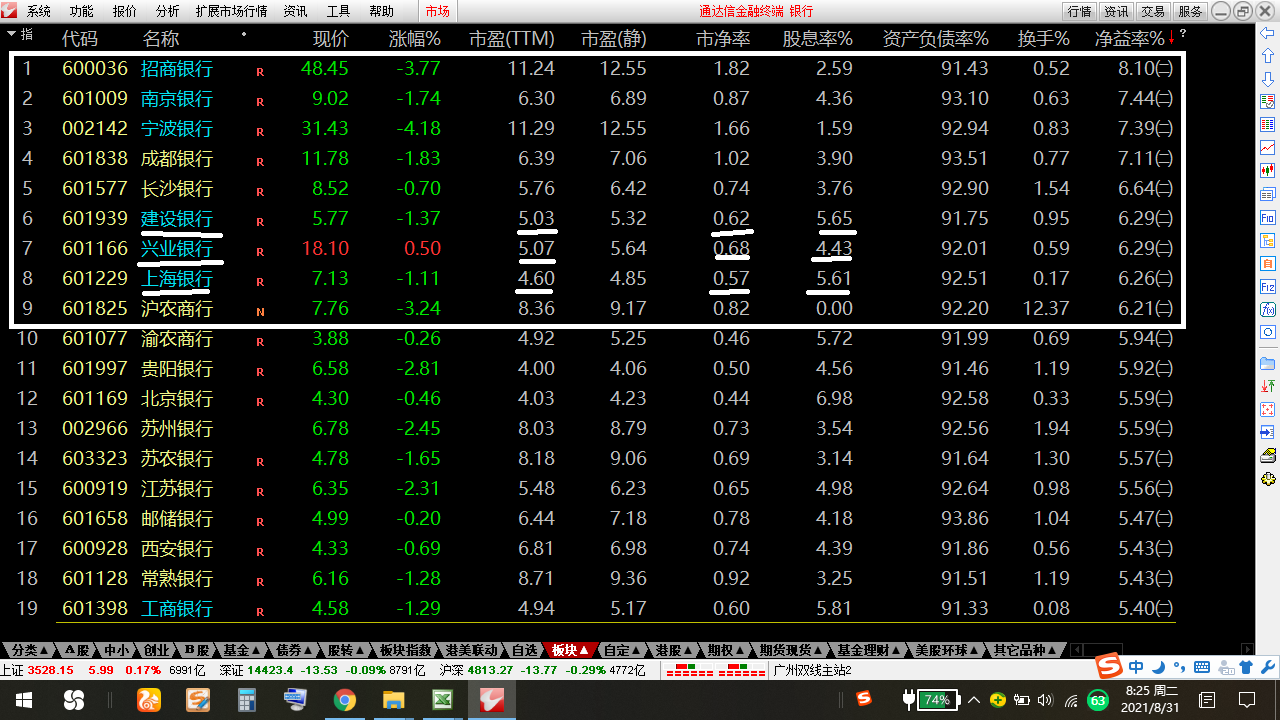Click the 交易 button at top right
Screen dimensions: 1280x720
pyautogui.click(x=1153, y=11)
